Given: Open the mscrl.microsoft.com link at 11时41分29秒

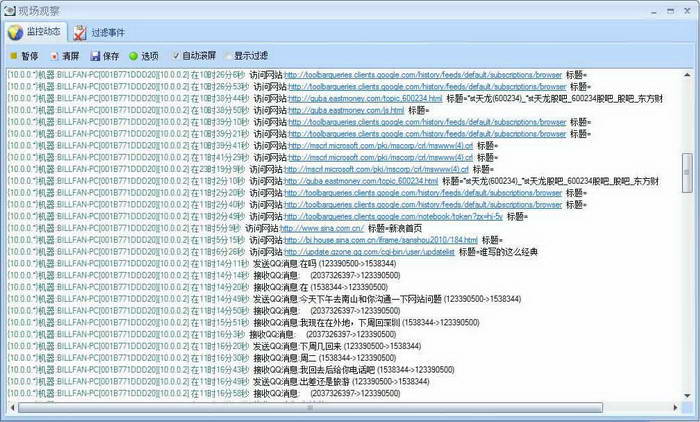Looking at the screenshot, I should (x=380, y=157).
